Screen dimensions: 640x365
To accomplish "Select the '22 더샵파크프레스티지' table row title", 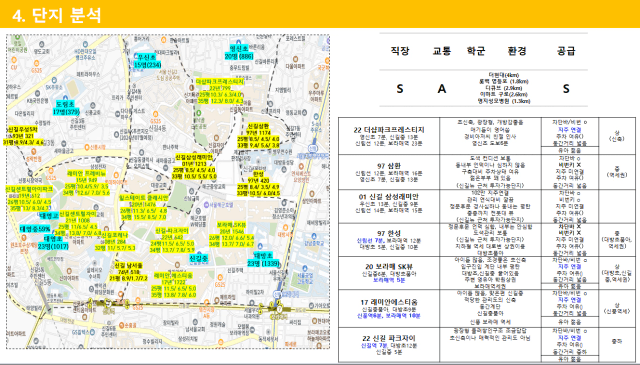I will tap(389, 130).
